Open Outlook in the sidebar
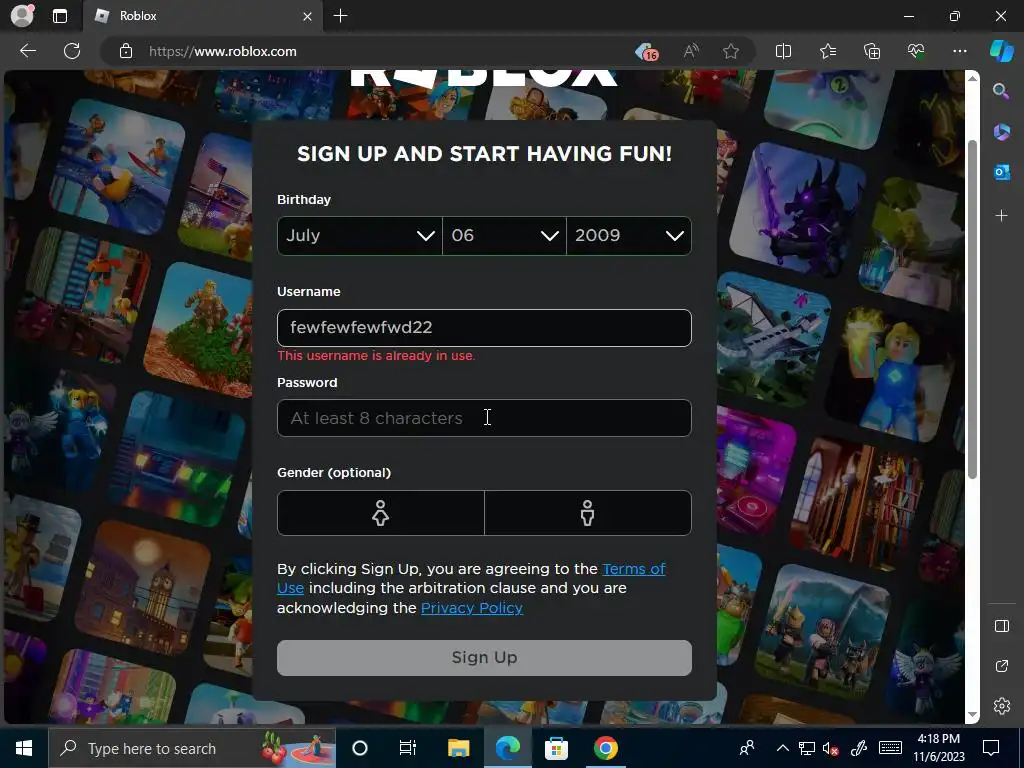 (1001, 172)
